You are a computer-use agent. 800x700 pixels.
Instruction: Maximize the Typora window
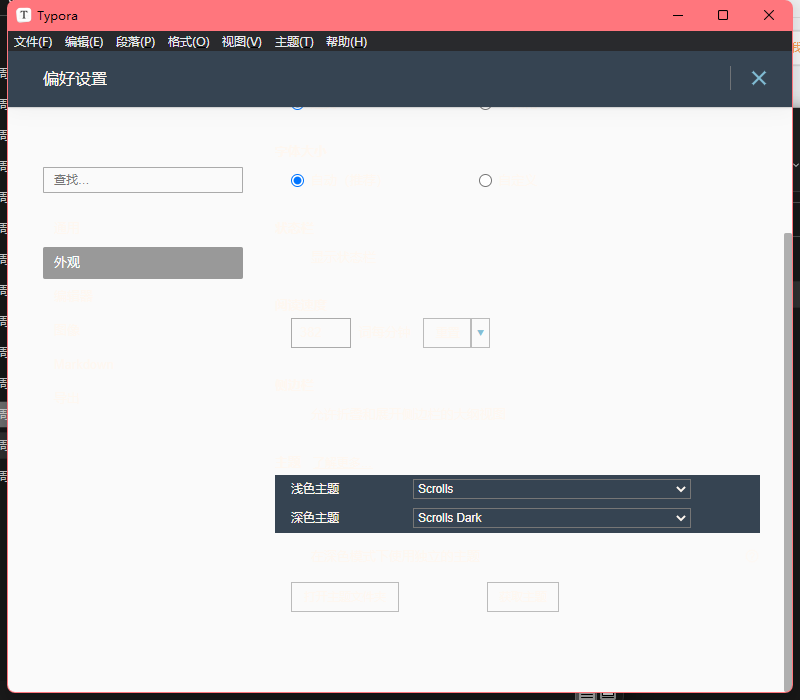[x=723, y=15]
